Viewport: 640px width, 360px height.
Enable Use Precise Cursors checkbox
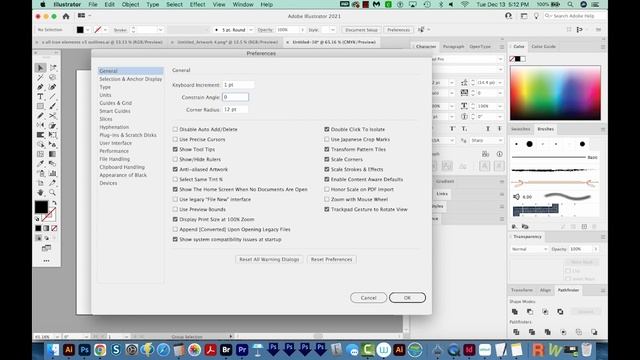coord(175,139)
